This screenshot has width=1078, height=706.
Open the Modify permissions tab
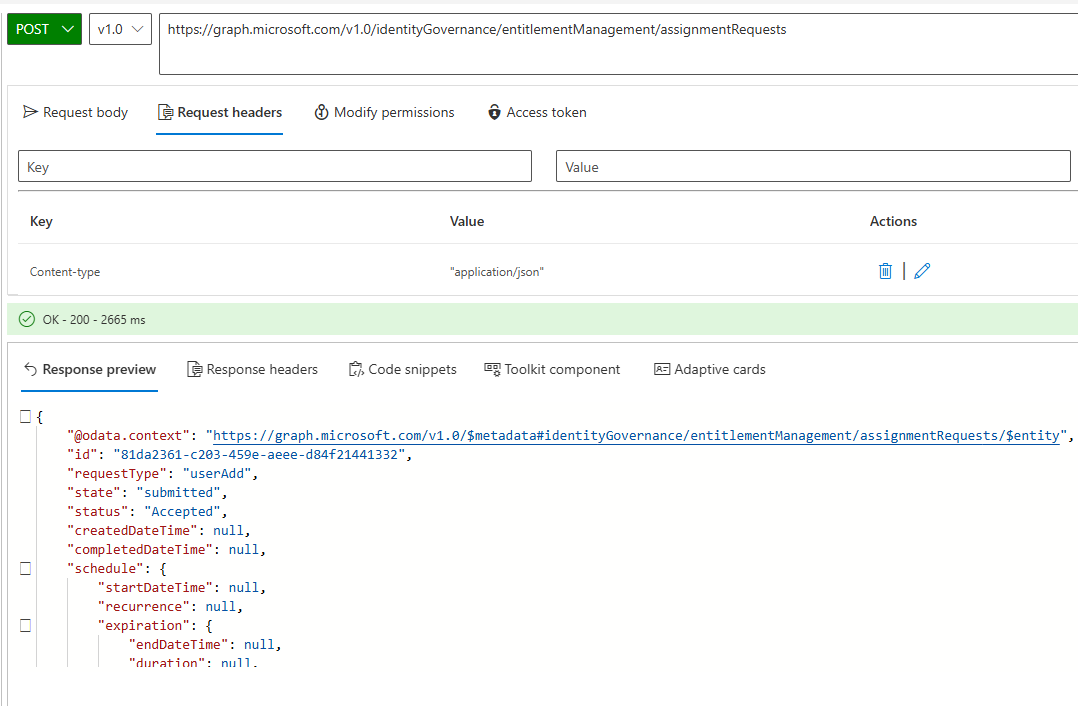tap(384, 112)
